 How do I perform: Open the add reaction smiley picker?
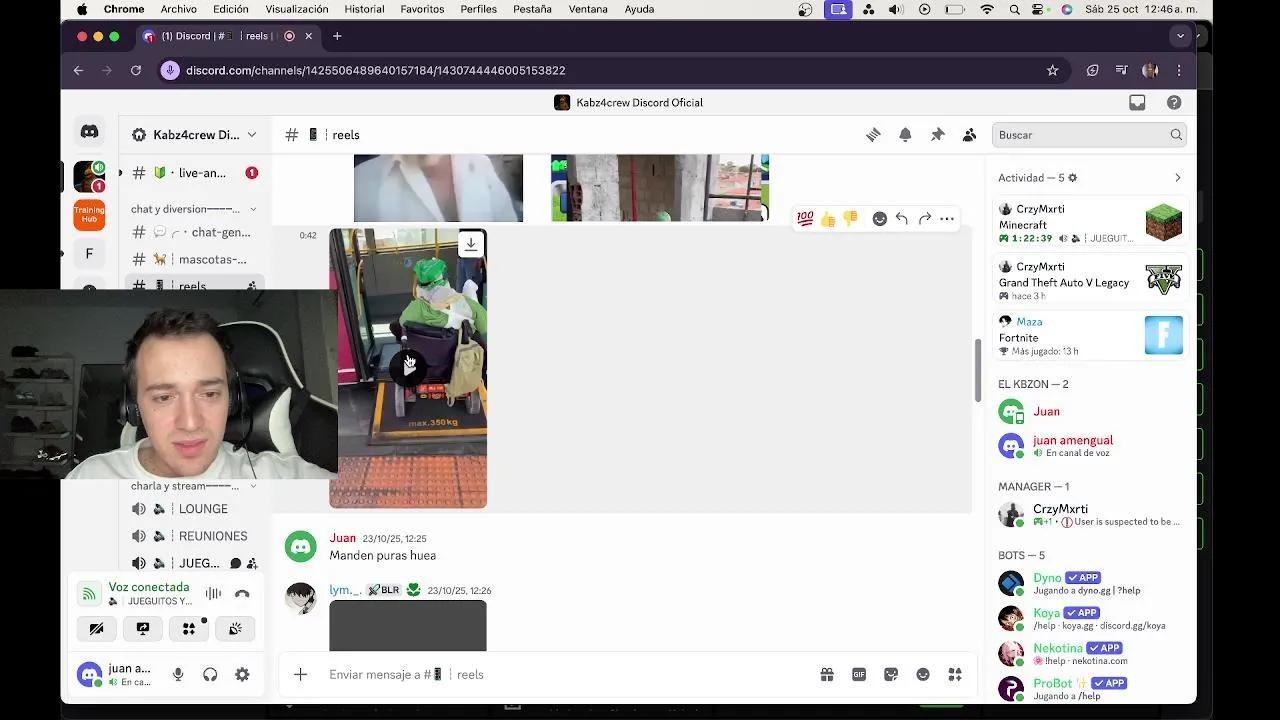(x=879, y=218)
